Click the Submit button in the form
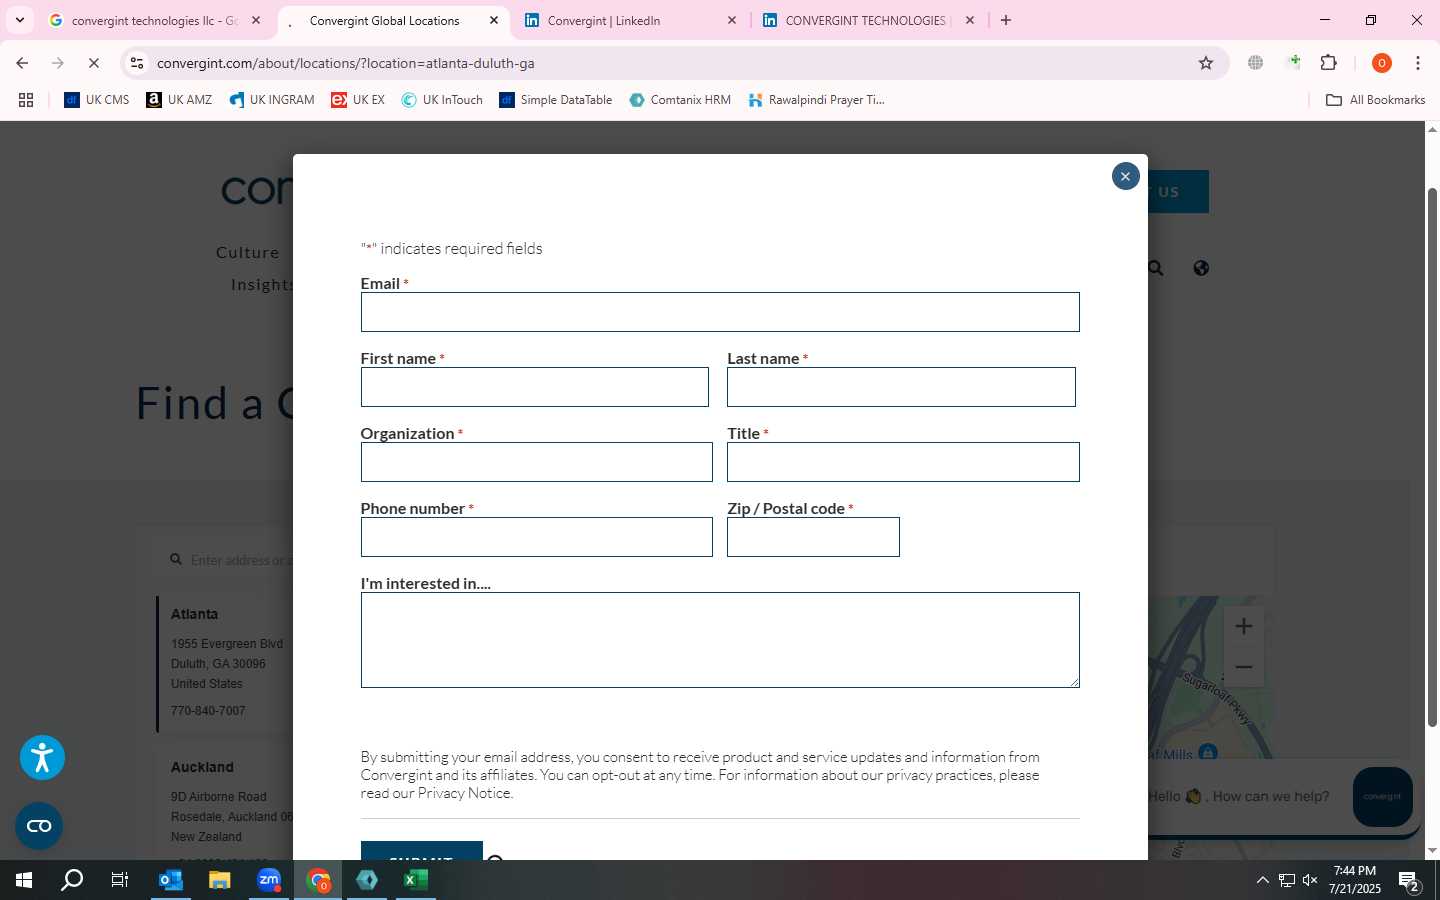This screenshot has width=1440, height=900. [421, 851]
